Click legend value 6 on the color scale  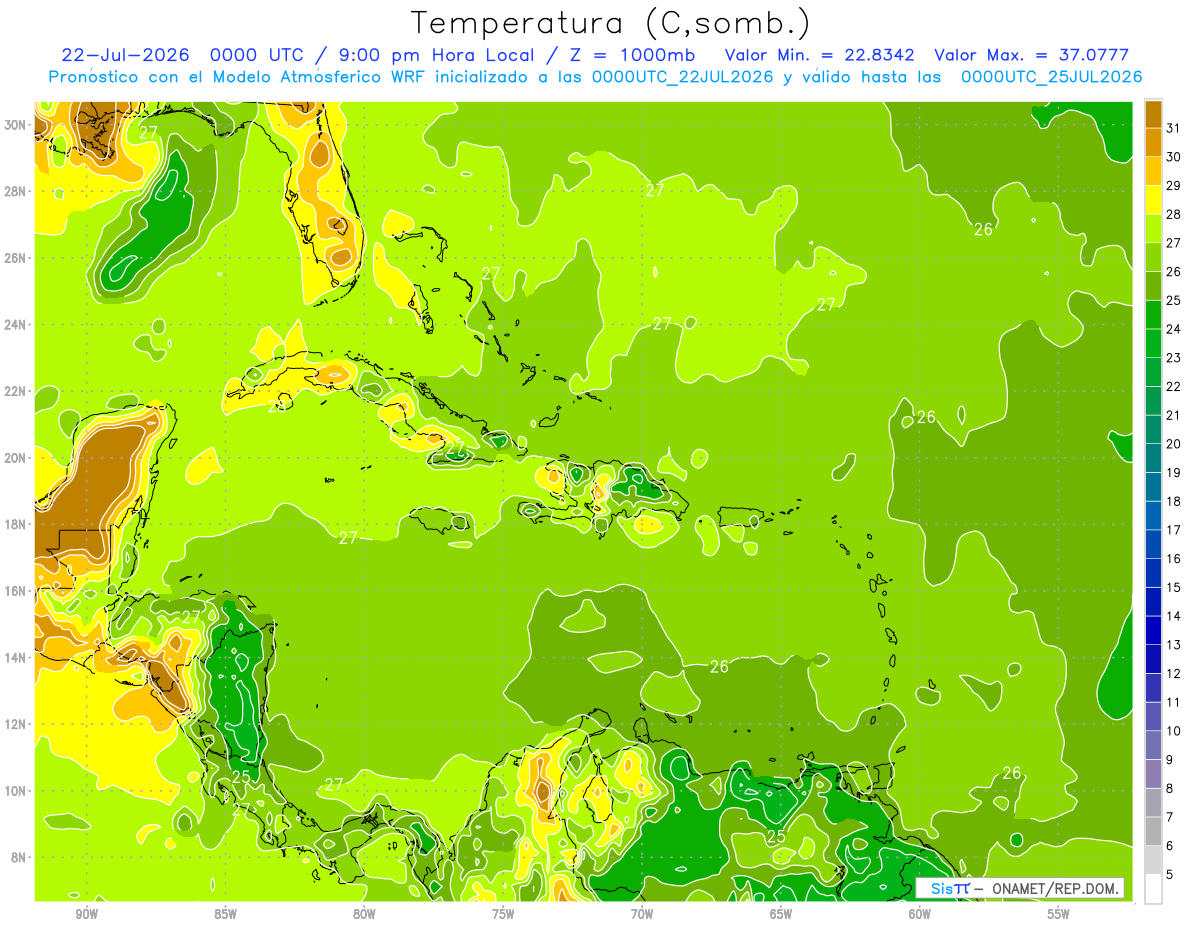point(1170,846)
